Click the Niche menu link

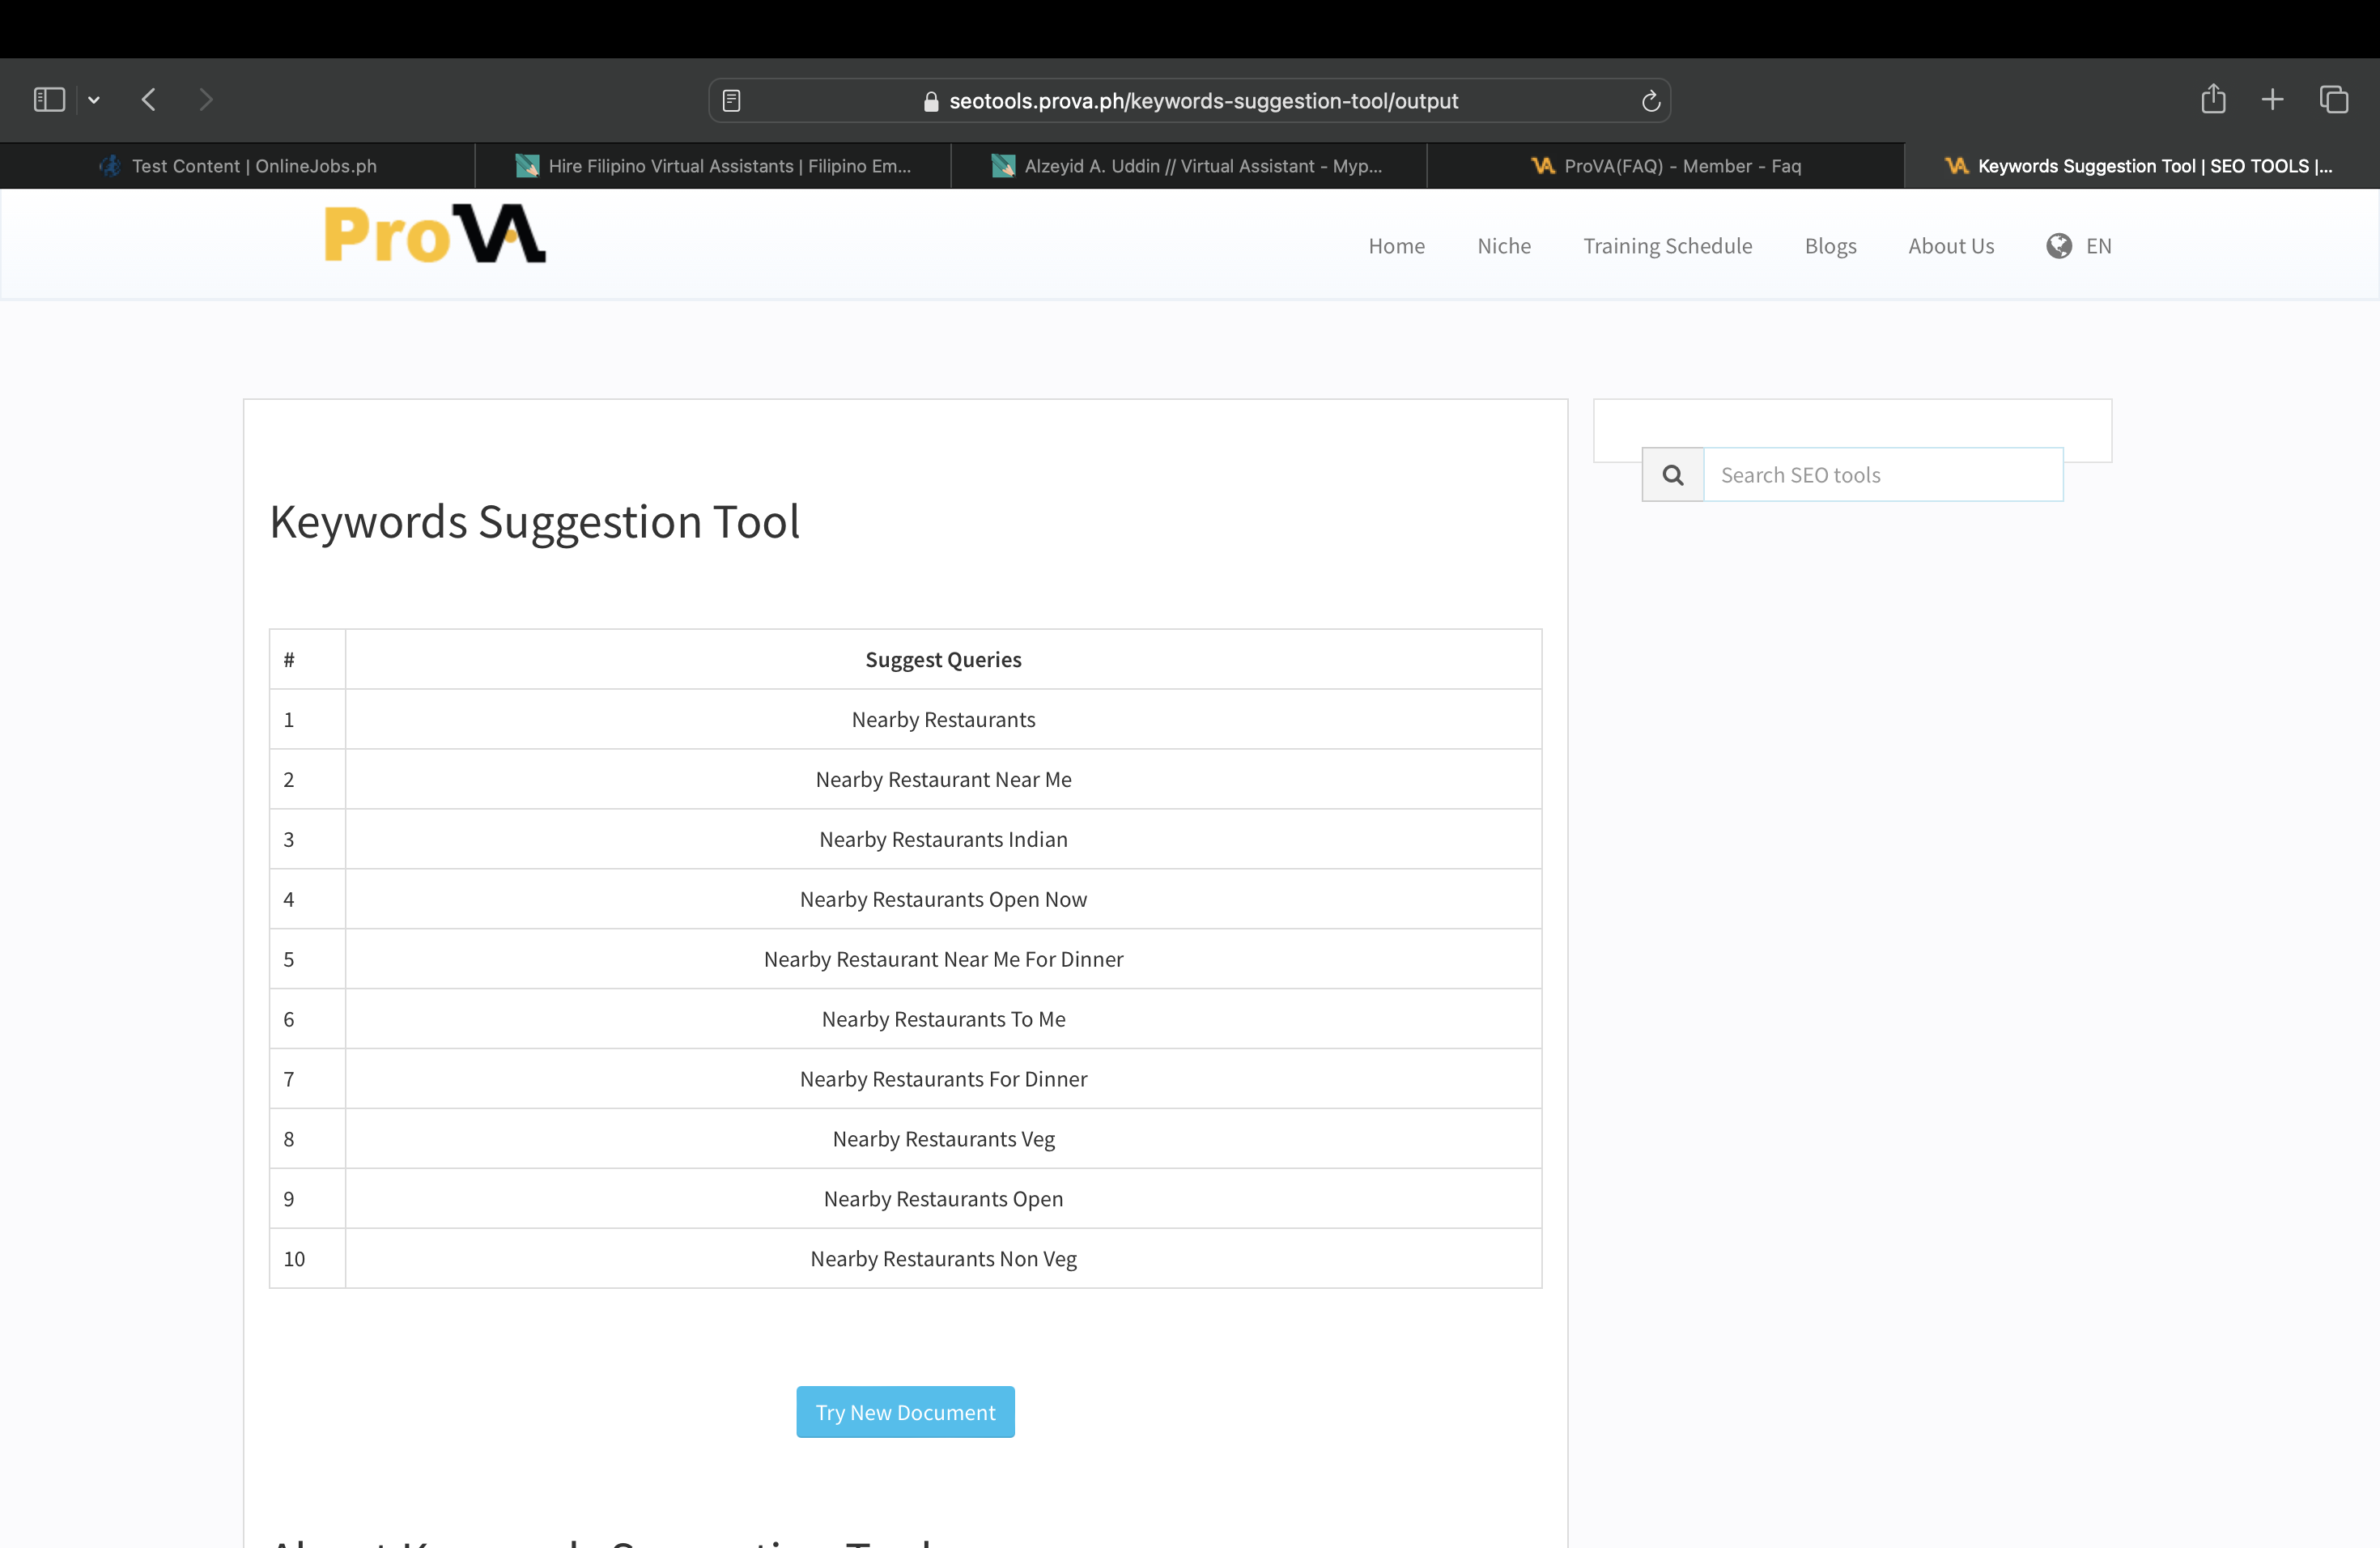(1503, 246)
